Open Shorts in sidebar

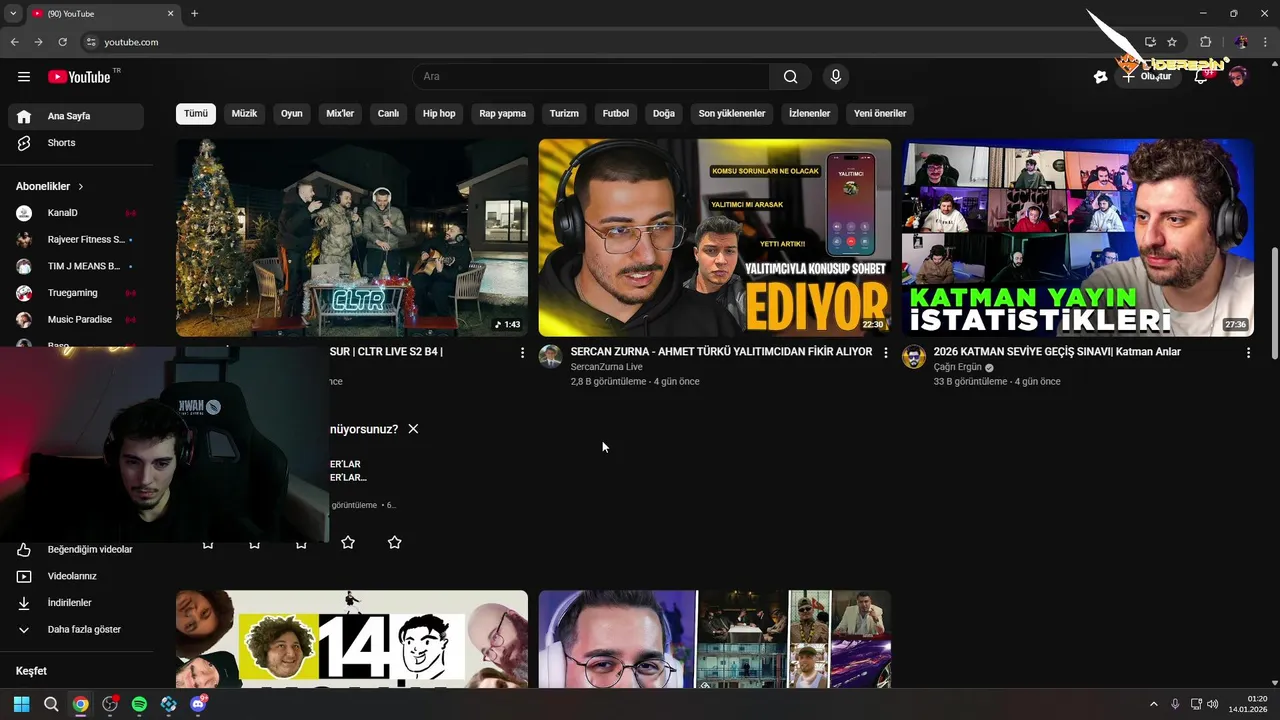pyautogui.click(x=76, y=143)
